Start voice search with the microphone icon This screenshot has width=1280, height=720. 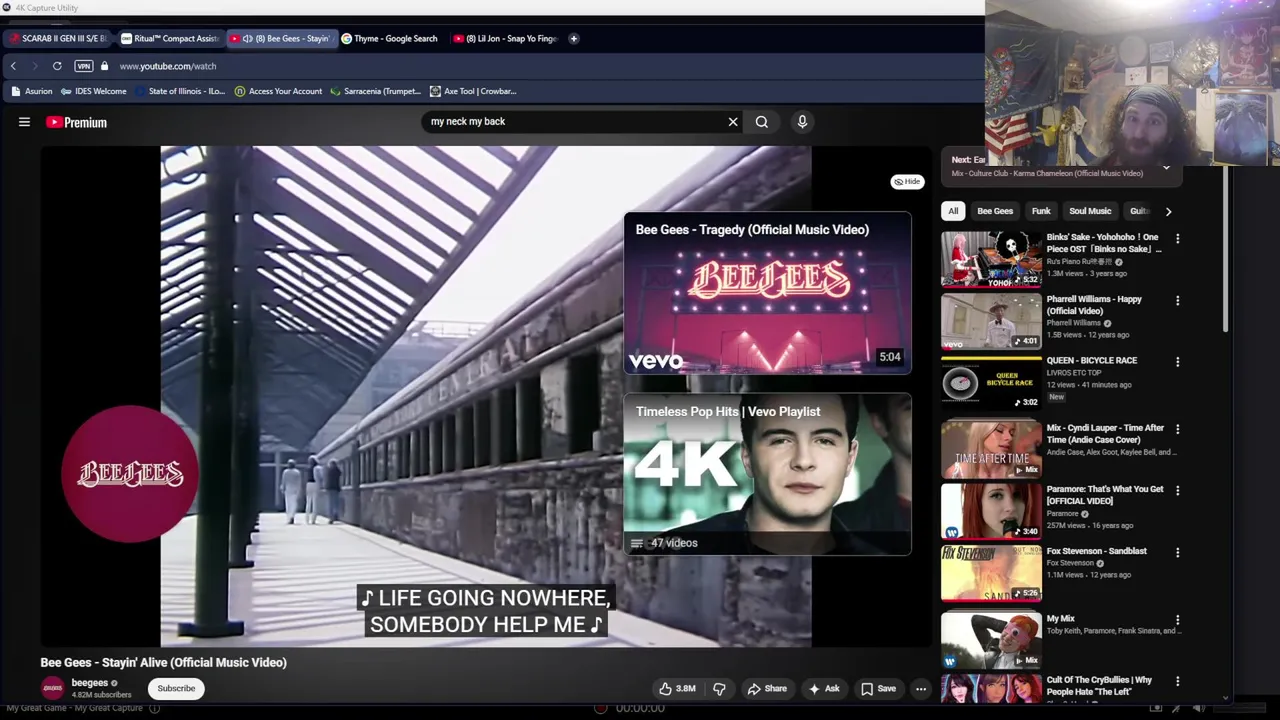tap(802, 122)
